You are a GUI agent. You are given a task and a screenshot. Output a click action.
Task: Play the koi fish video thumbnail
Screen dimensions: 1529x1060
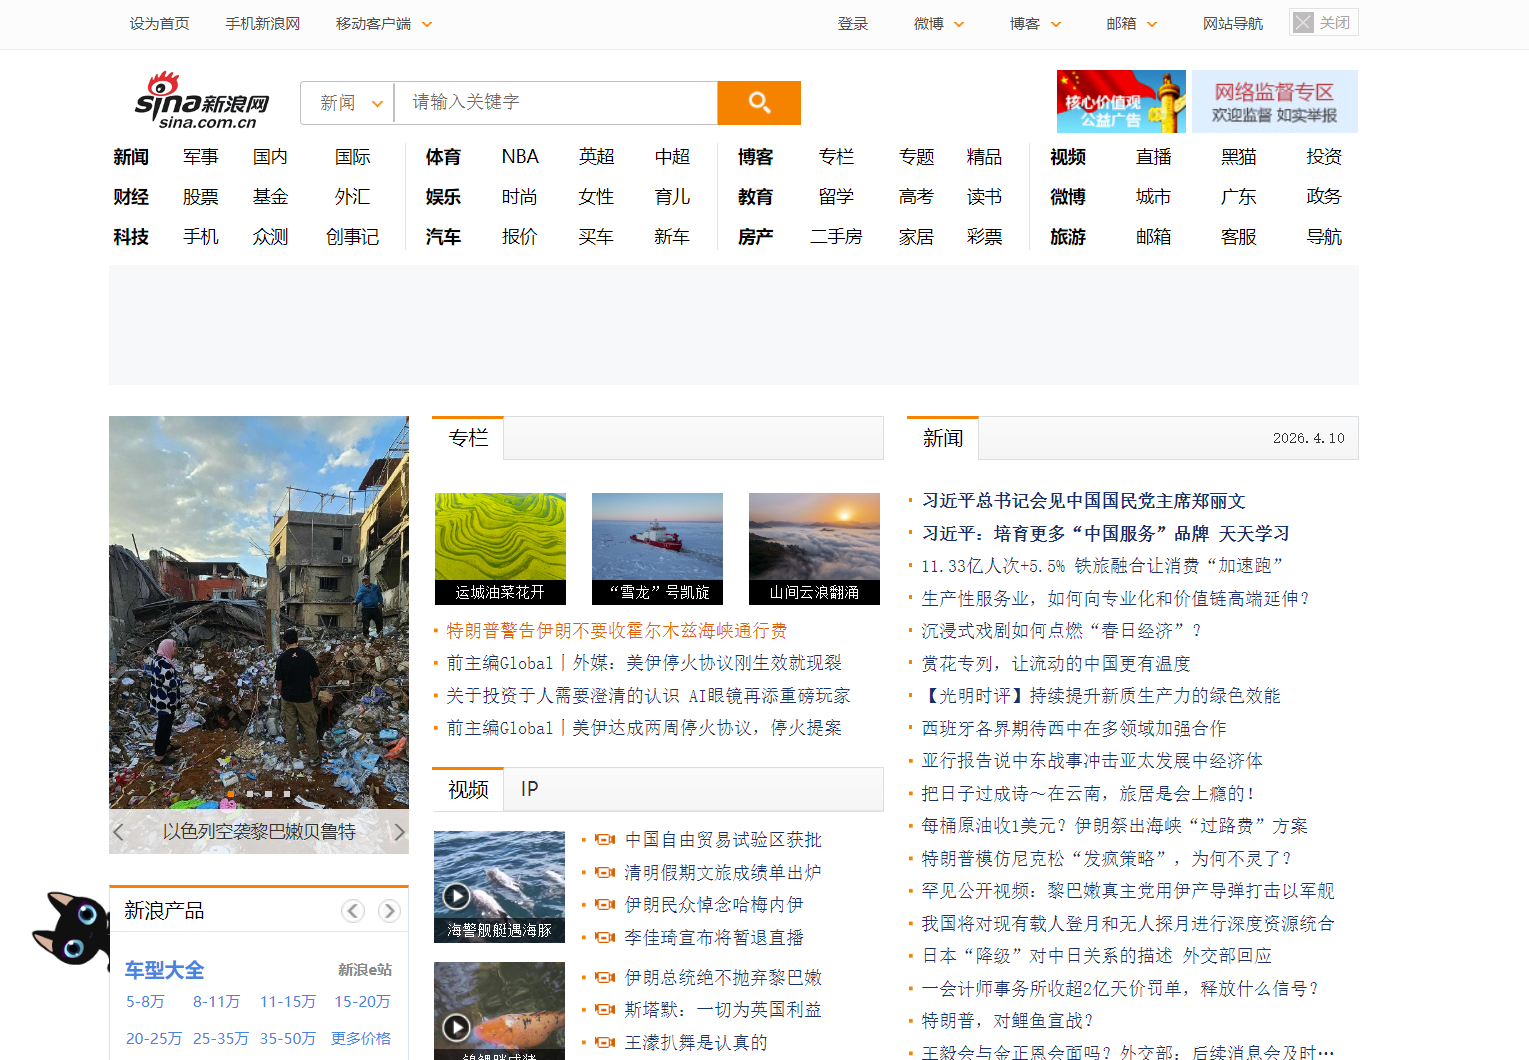click(x=458, y=1028)
